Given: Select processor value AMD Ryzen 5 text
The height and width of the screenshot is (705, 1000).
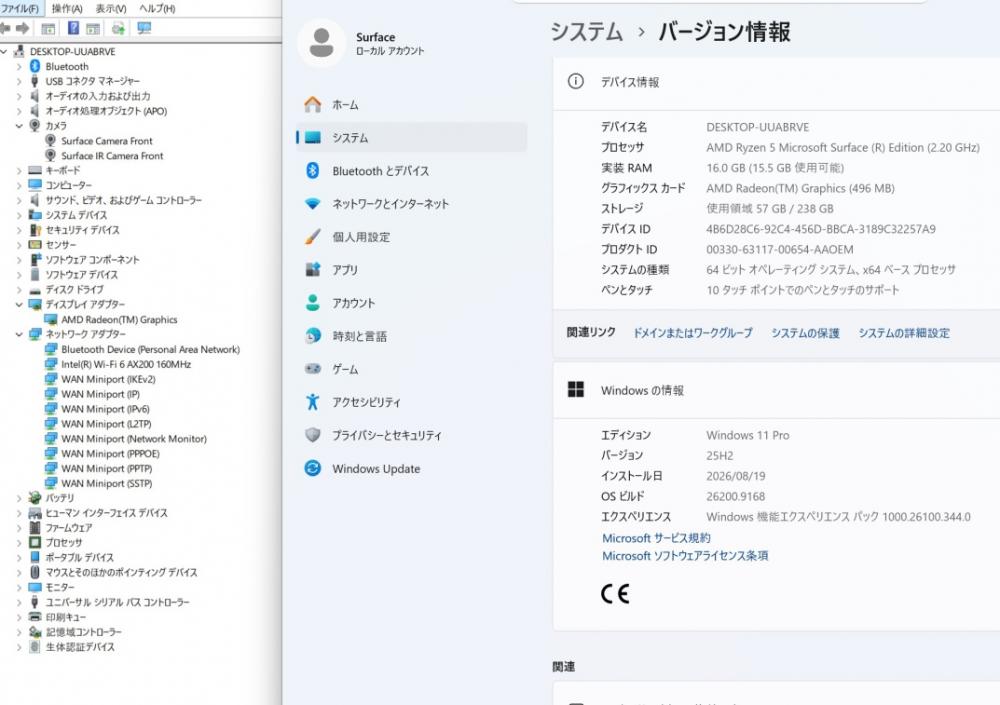Looking at the screenshot, I should point(842,147).
